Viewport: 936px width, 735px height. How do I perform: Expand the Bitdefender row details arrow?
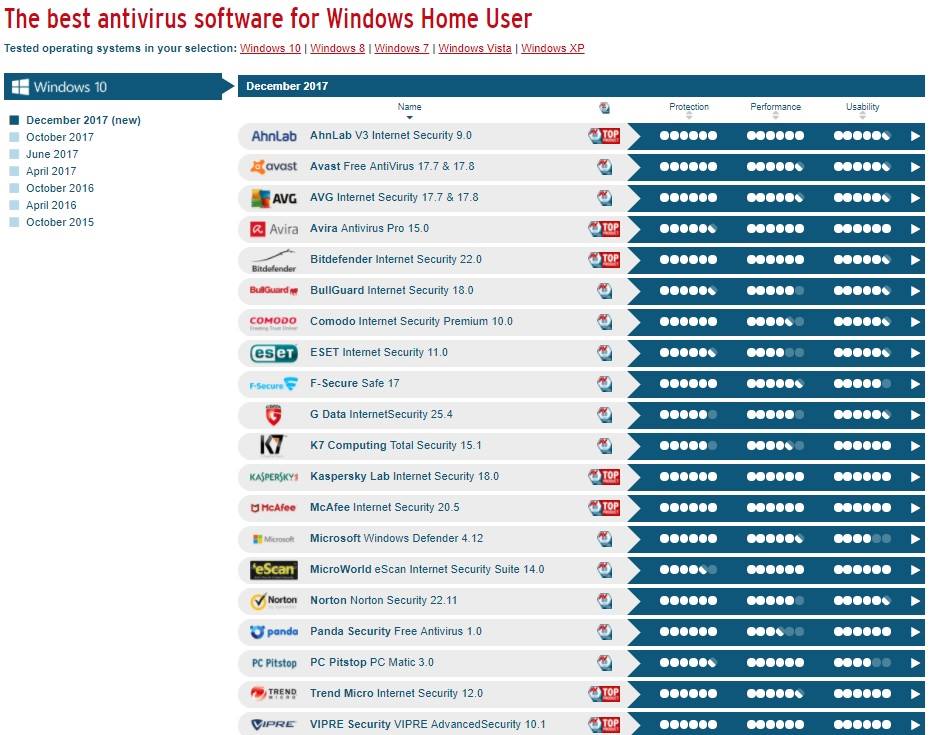pos(915,260)
